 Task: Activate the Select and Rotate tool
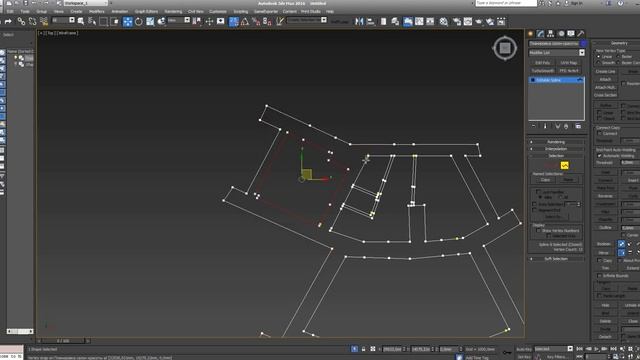coord(139,21)
